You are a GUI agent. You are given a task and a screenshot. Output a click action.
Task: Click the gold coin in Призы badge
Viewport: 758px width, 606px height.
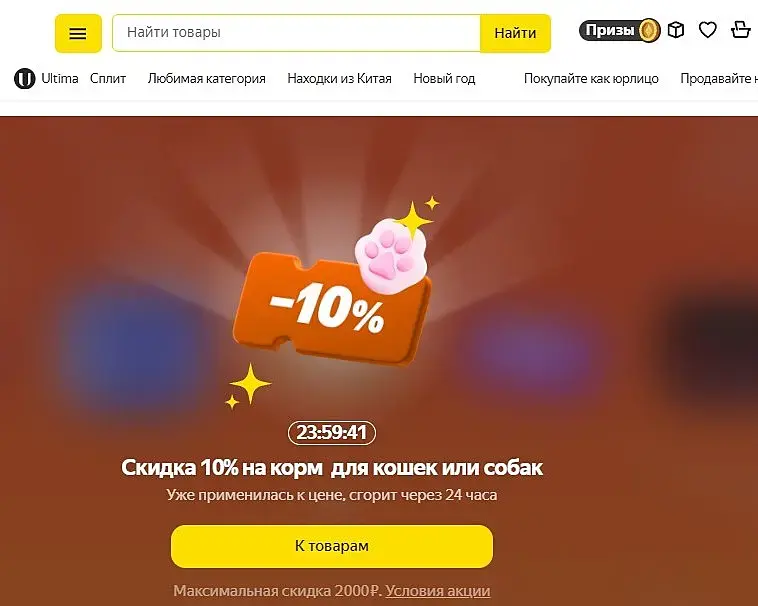pyautogui.click(x=650, y=30)
